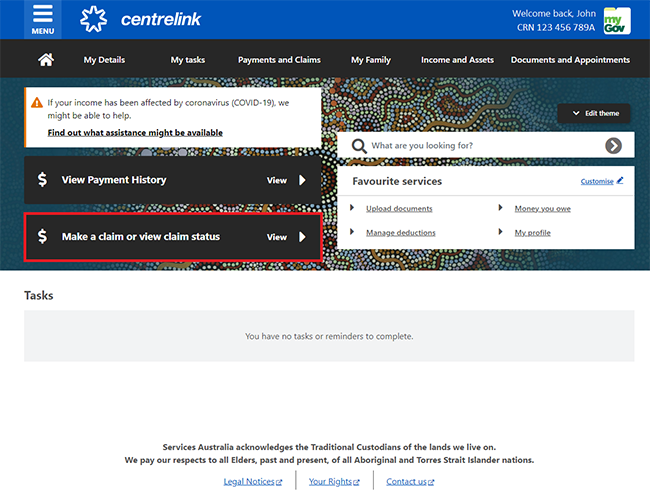
Task: Click the triangle beside Manage deductions
Action: [x=352, y=231]
